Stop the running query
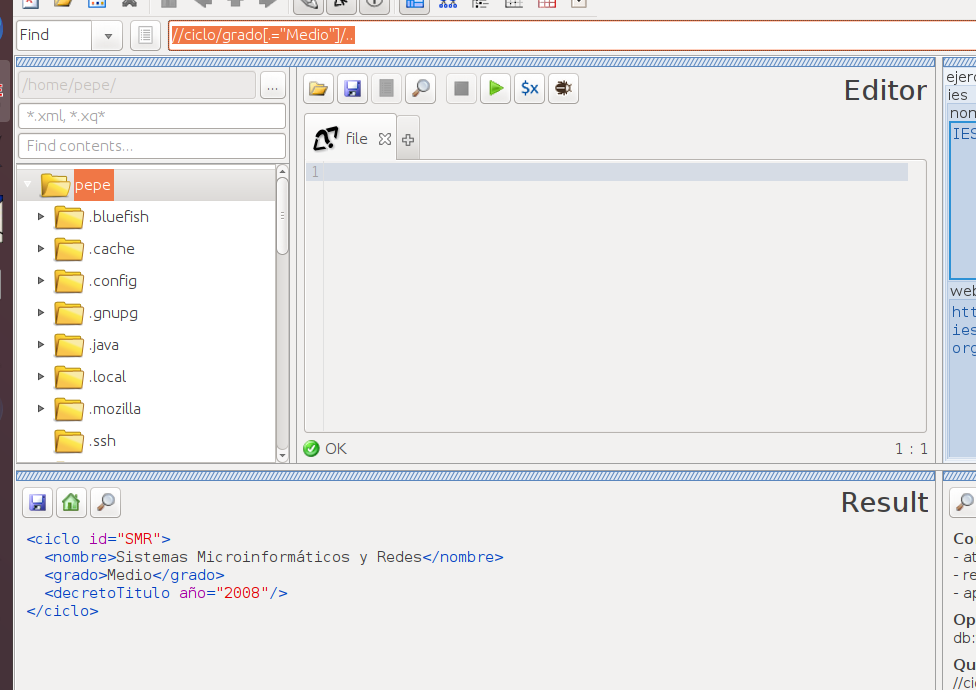Image resolution: width=976 pixels, height=690 pixels. pyautogui.click(x=461, y=88)
